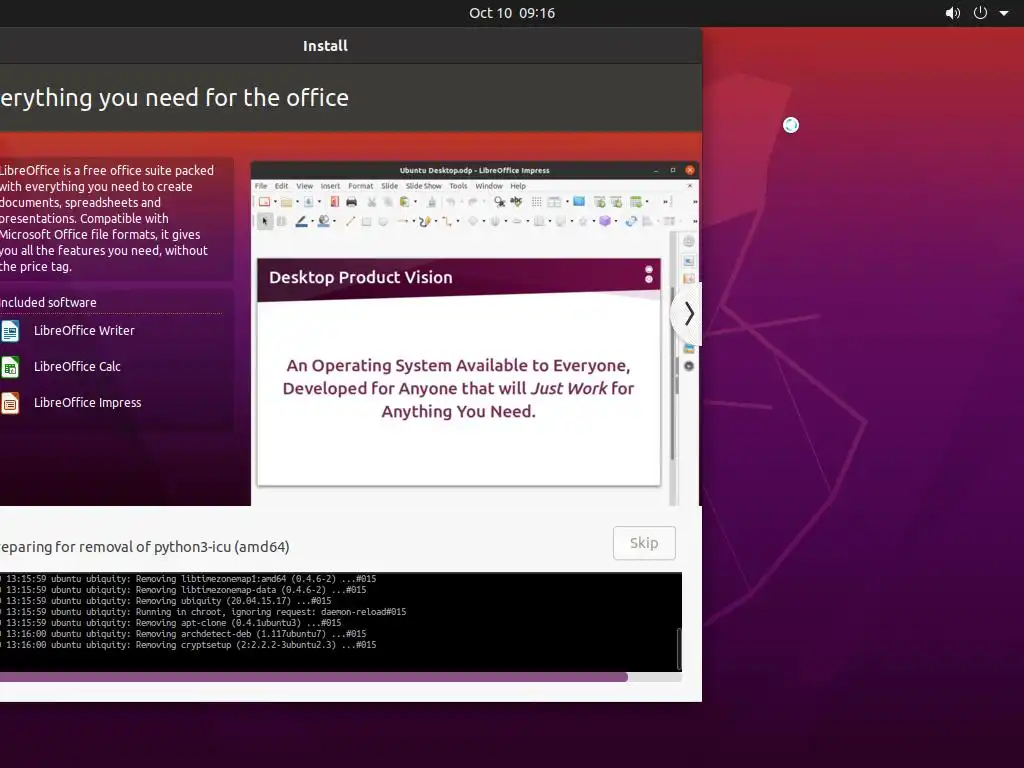Click the LibreOffice Writer icon
1024x768 pixels.
click(x=10, y=331)
